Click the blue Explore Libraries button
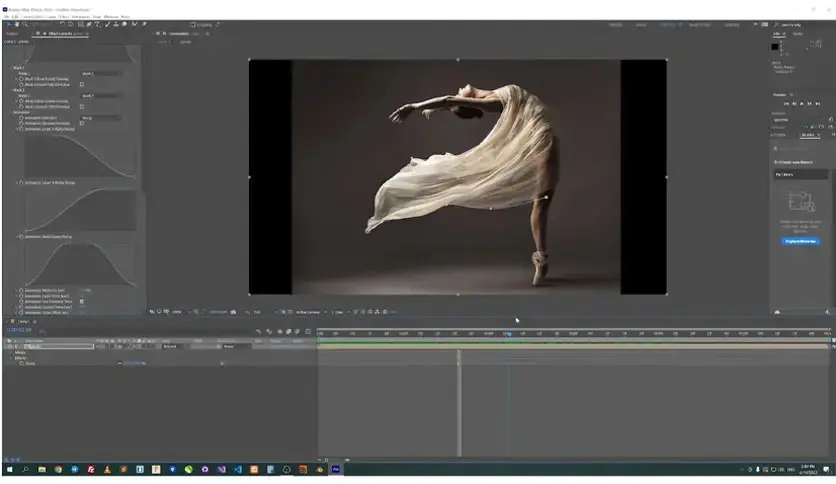 pos(800,241)
